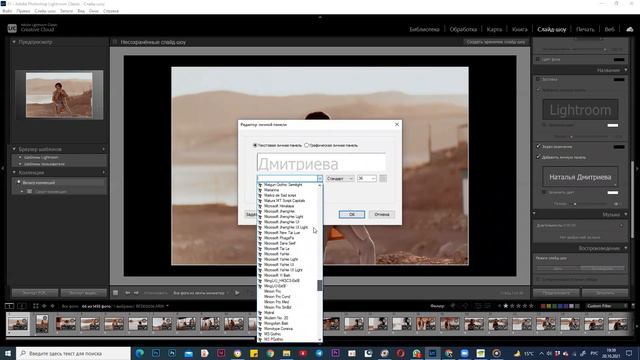Open the cloud sync status icon
The width and height of the screenshot is (640, 360).
click(630, 29)
